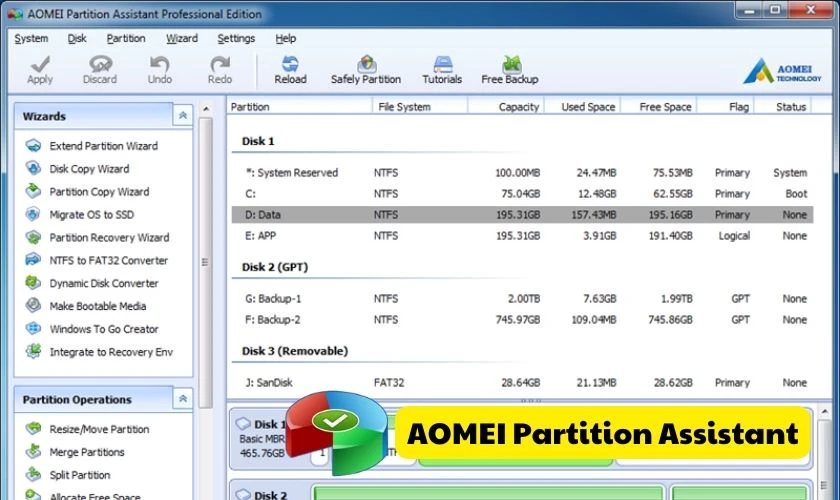
Task: Open the Tutorials toolbar icon
Action: click(x=442, y=70)
